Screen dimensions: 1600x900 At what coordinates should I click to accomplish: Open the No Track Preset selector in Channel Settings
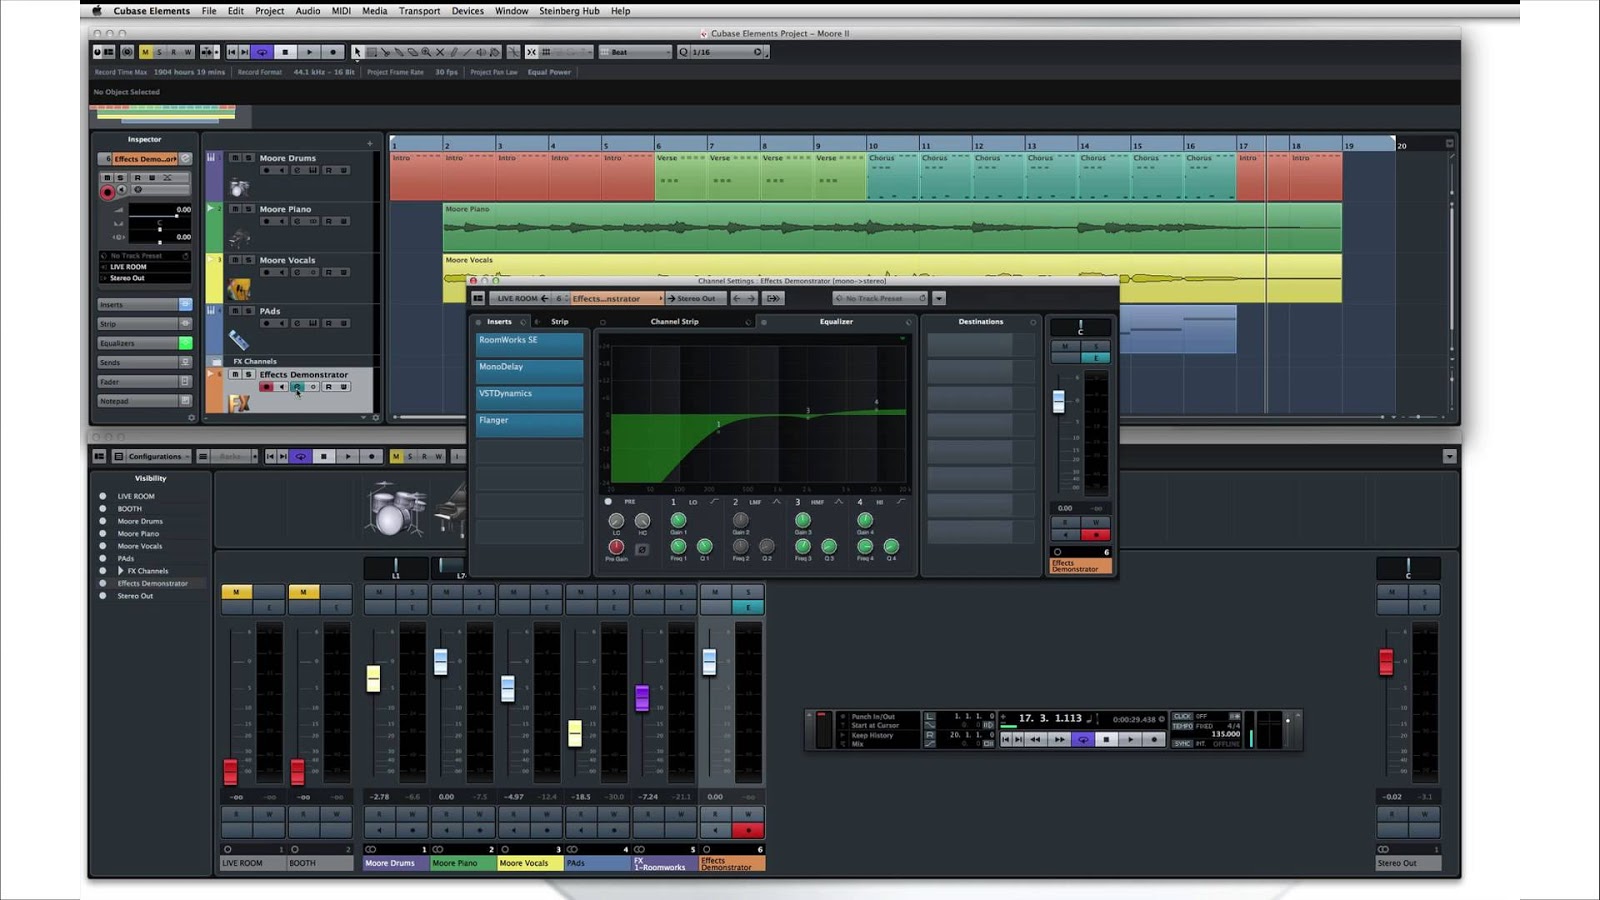880,298
